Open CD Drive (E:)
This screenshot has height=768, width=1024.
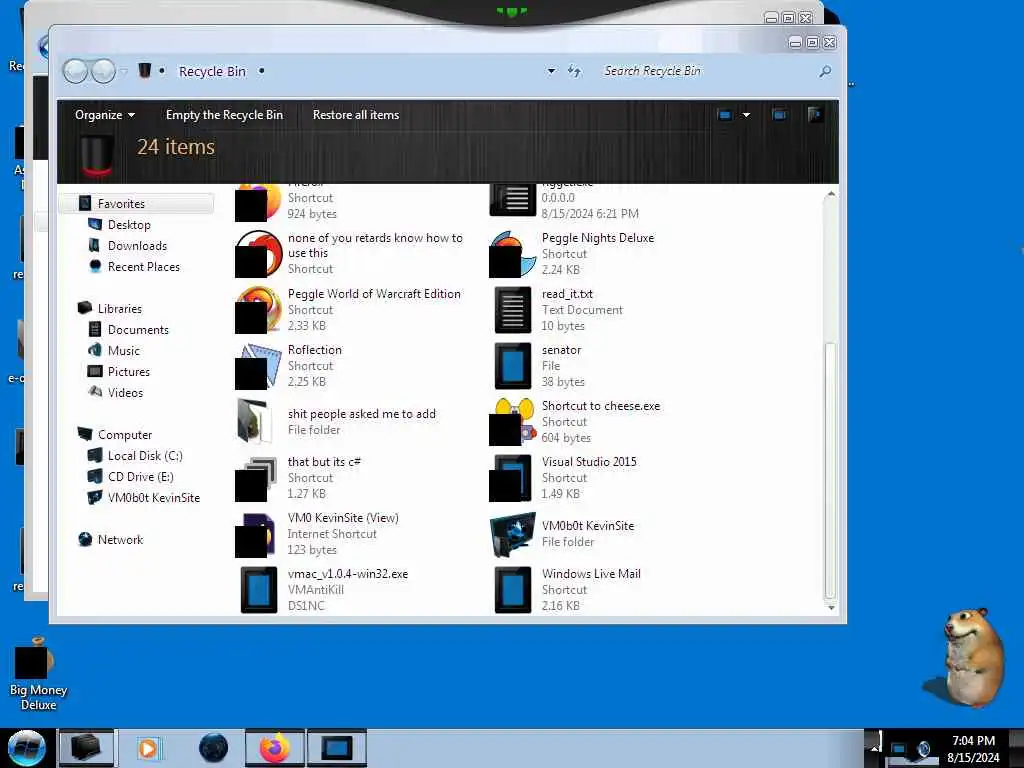tap(140, 477)
